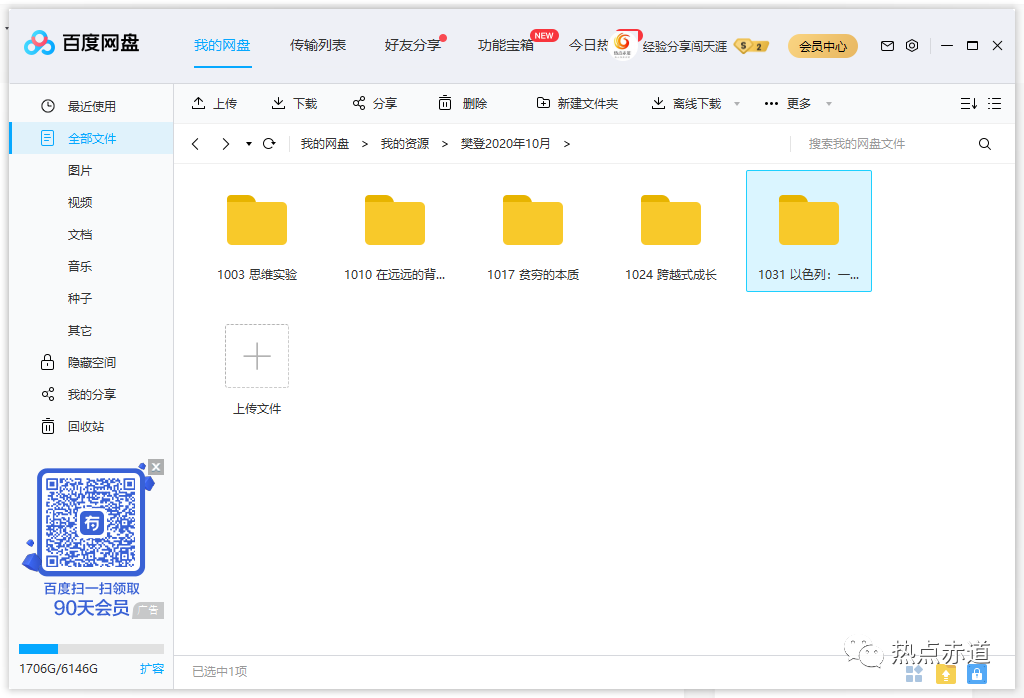The height and width of the screenshot is (698, 1024).
Task: Open the mail messages icon
Action: 887,46
